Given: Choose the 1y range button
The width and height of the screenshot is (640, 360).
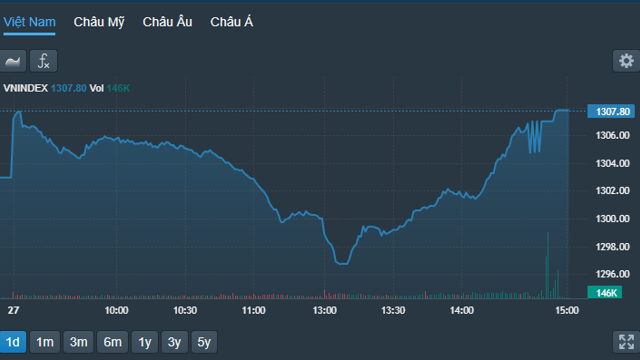Looking at the screenshot, I should (145, 342).
